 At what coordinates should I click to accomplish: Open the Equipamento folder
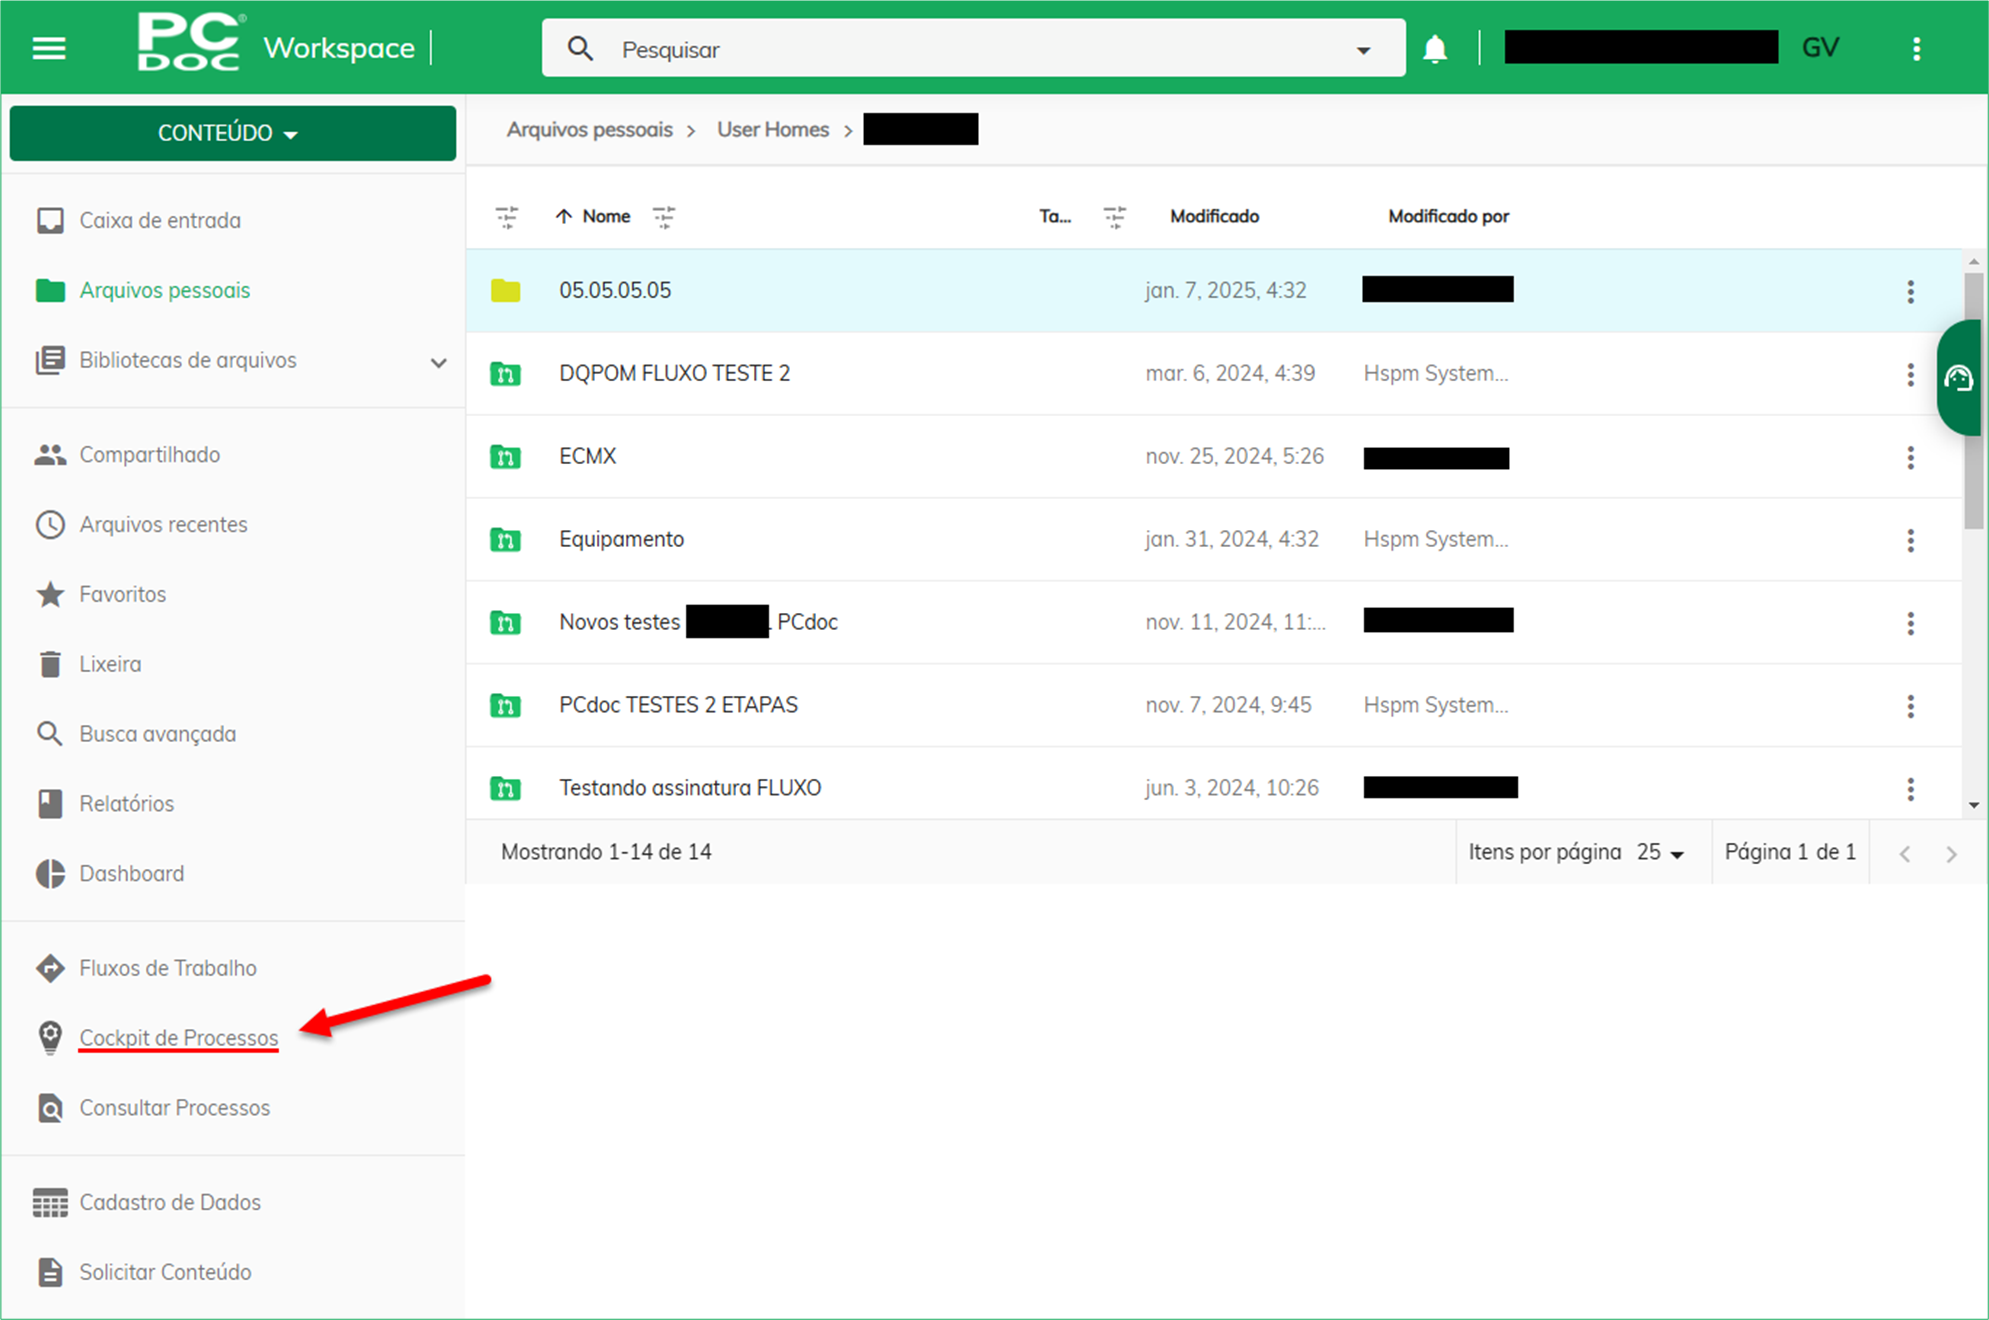[621, 539]
